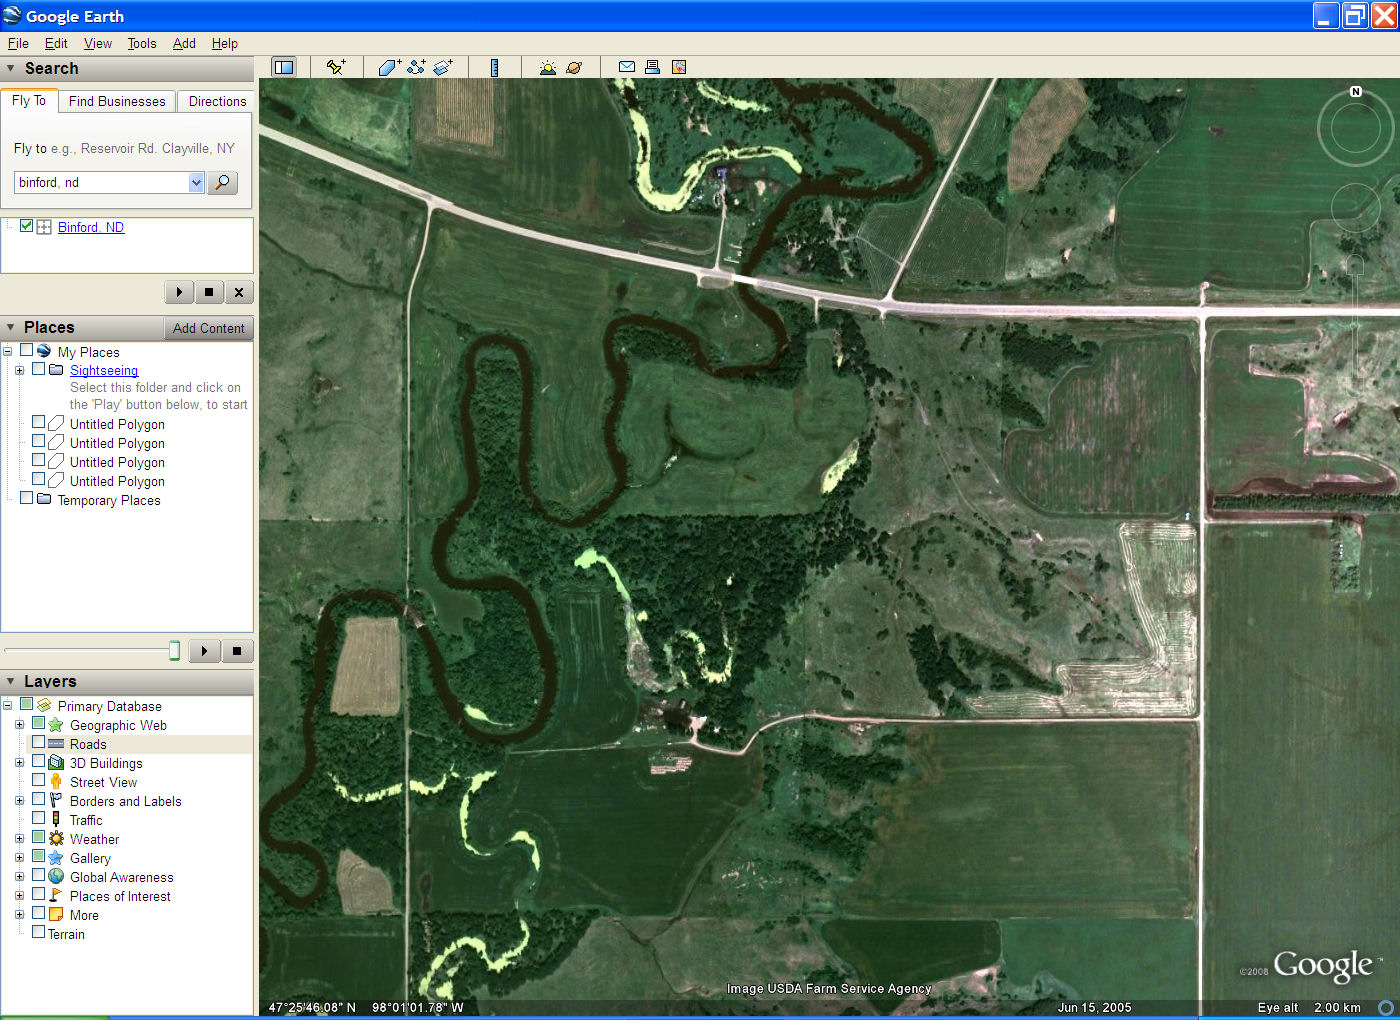Open the Binford, ND result link
Image resolution: width=1400 pixels, height=1020 pixels.
pos(91,227)
